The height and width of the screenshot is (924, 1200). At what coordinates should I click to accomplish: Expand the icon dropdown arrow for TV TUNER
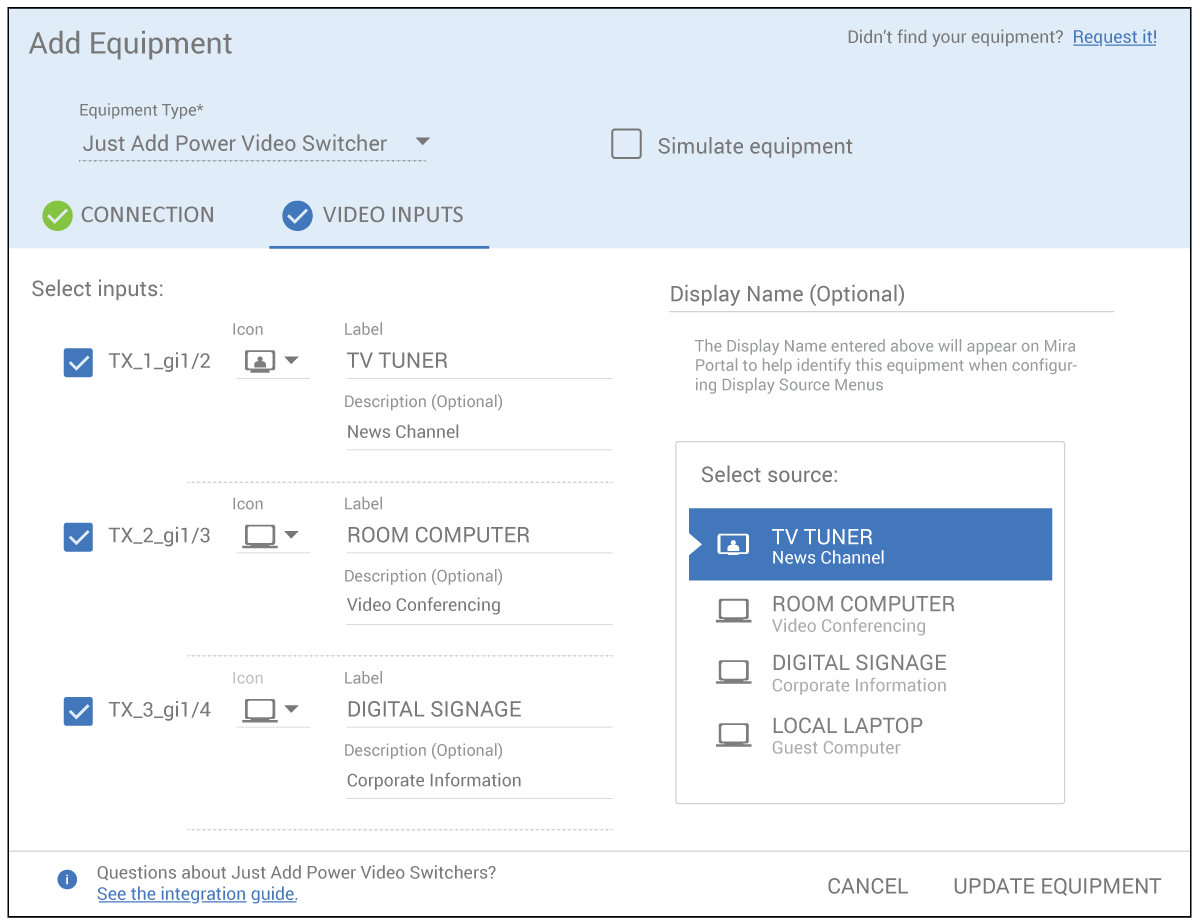click(292, 361)
